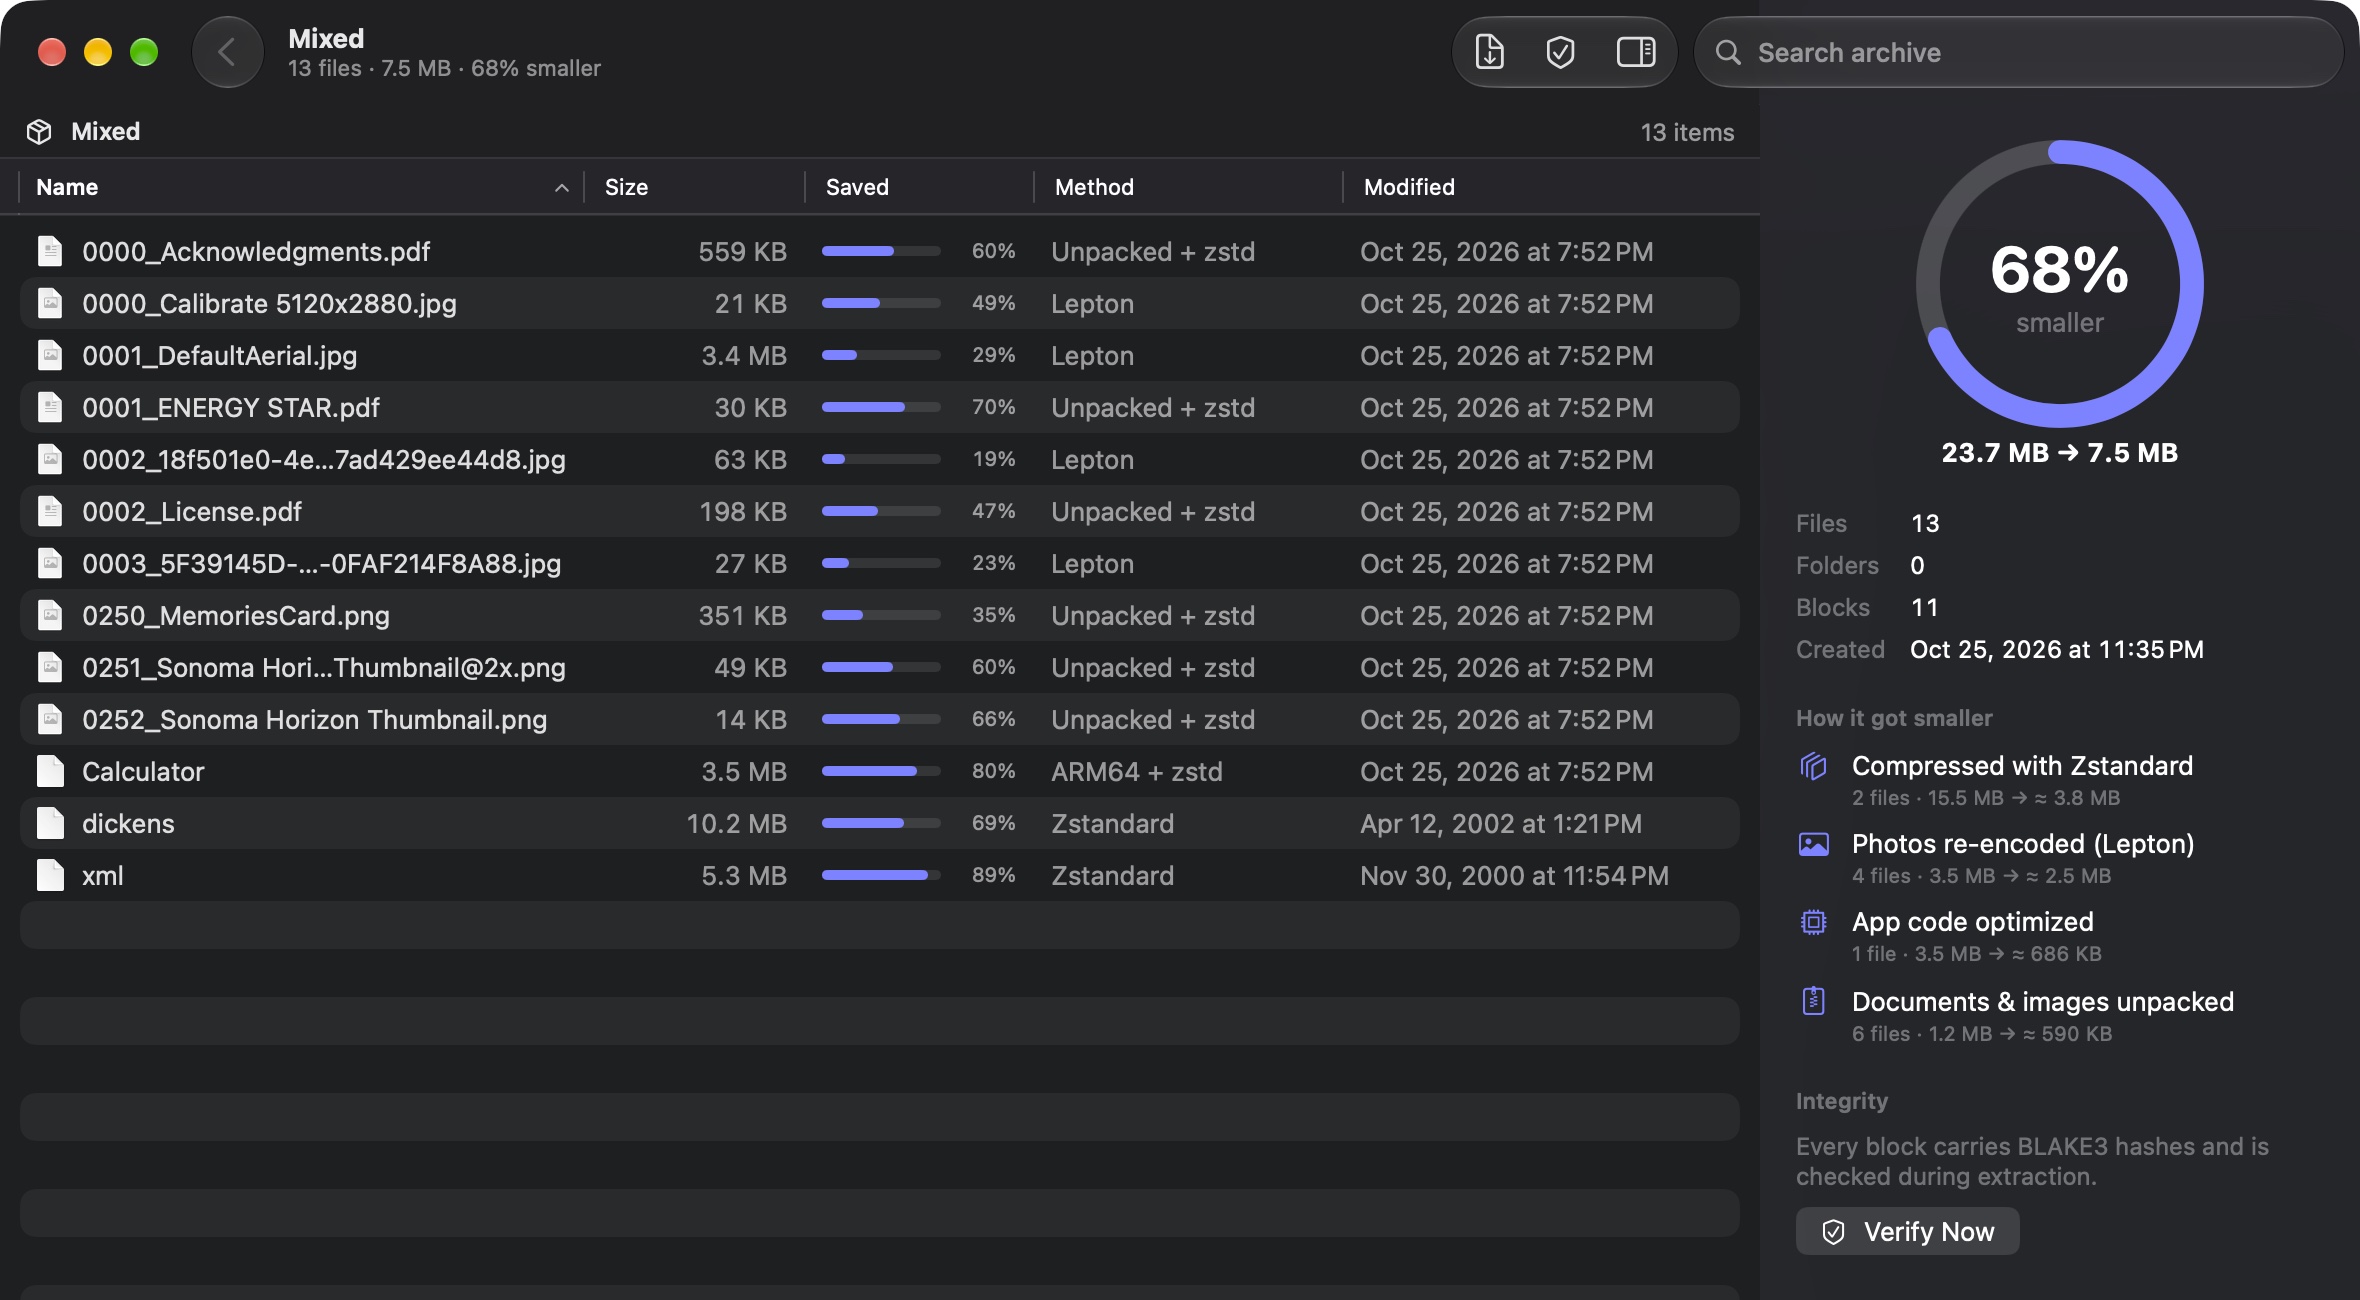Select the 0001_ENERGY STAR.pdf row
Image resolution: width=2360 pixels, height=1300 pixels.
pos(880,407)
